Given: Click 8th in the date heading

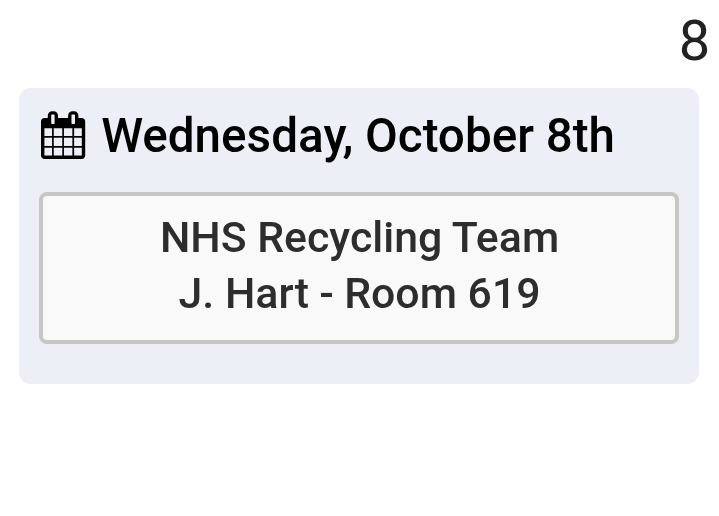Looking at the screenshot, I should (x=580, y=136).
